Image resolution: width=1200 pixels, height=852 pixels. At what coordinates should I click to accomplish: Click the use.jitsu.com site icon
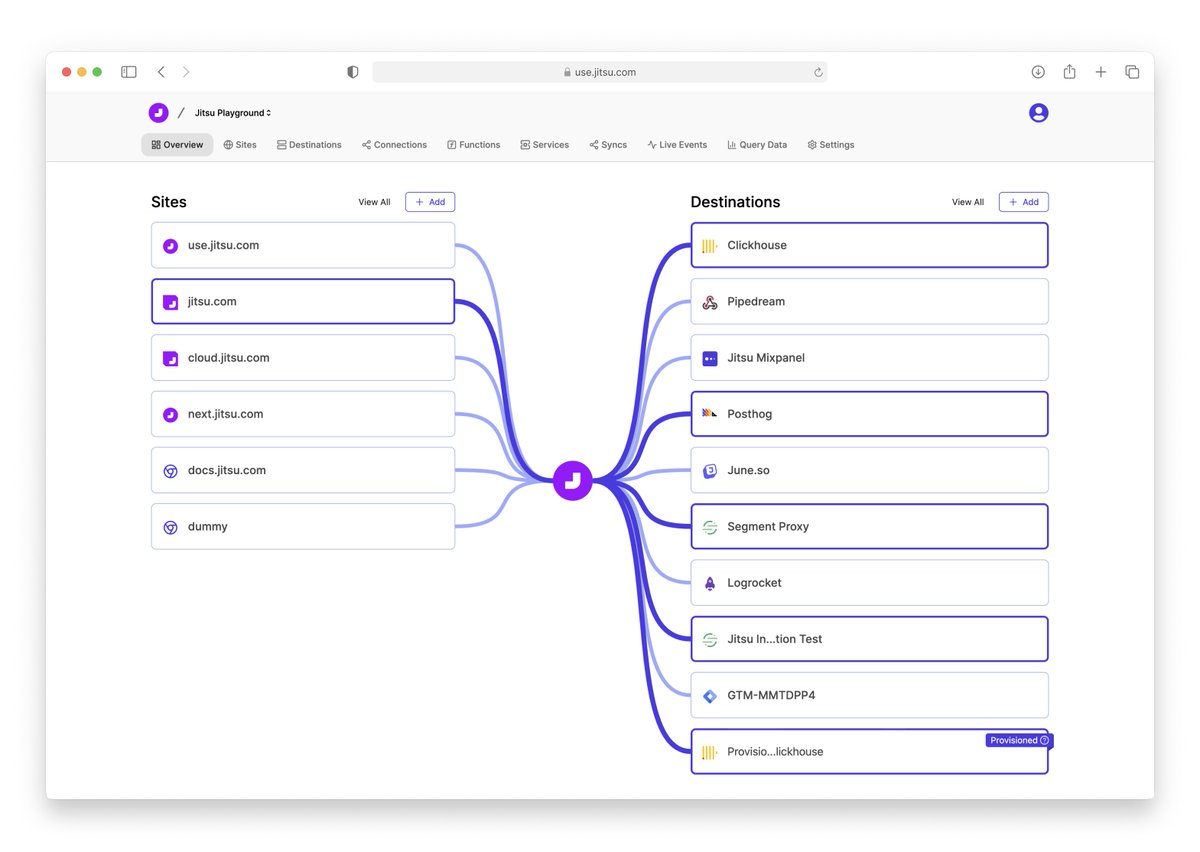point(170,246)
